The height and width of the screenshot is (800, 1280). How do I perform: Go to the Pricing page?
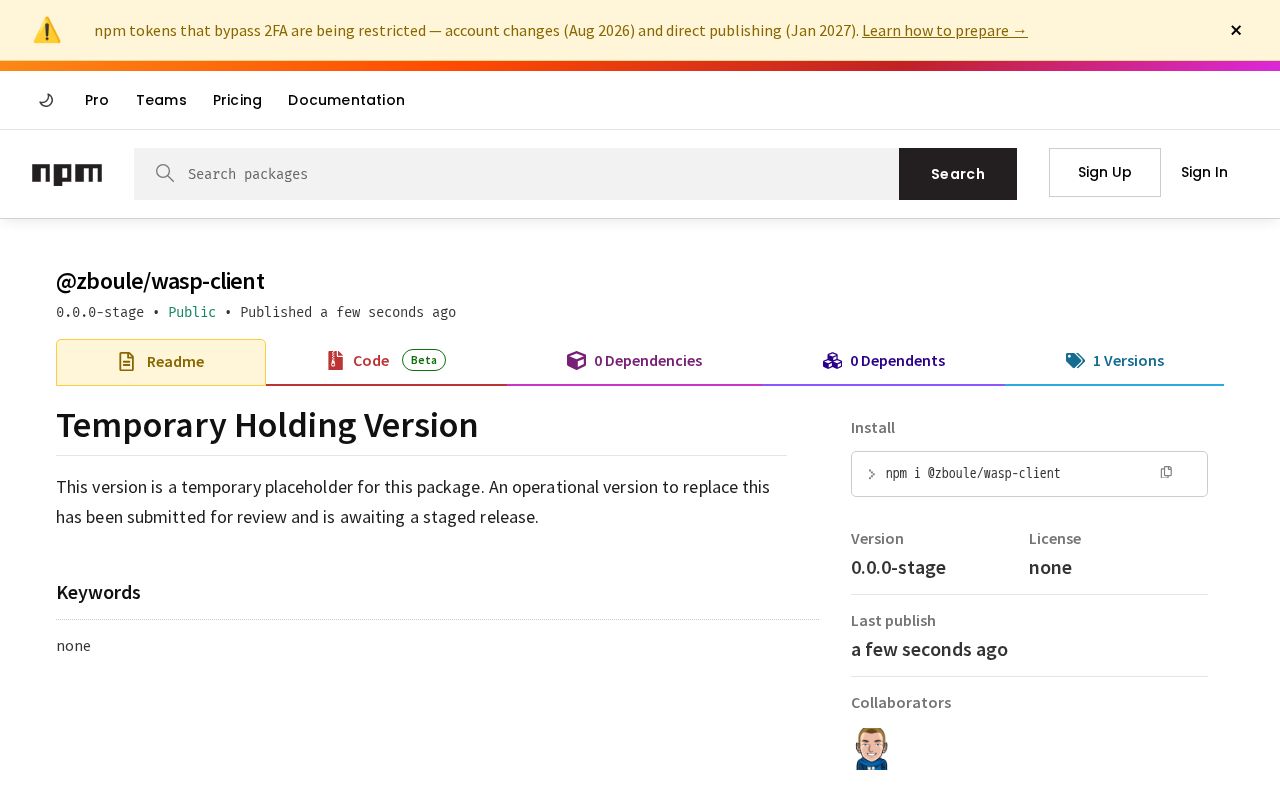click(x=237, y=100)
